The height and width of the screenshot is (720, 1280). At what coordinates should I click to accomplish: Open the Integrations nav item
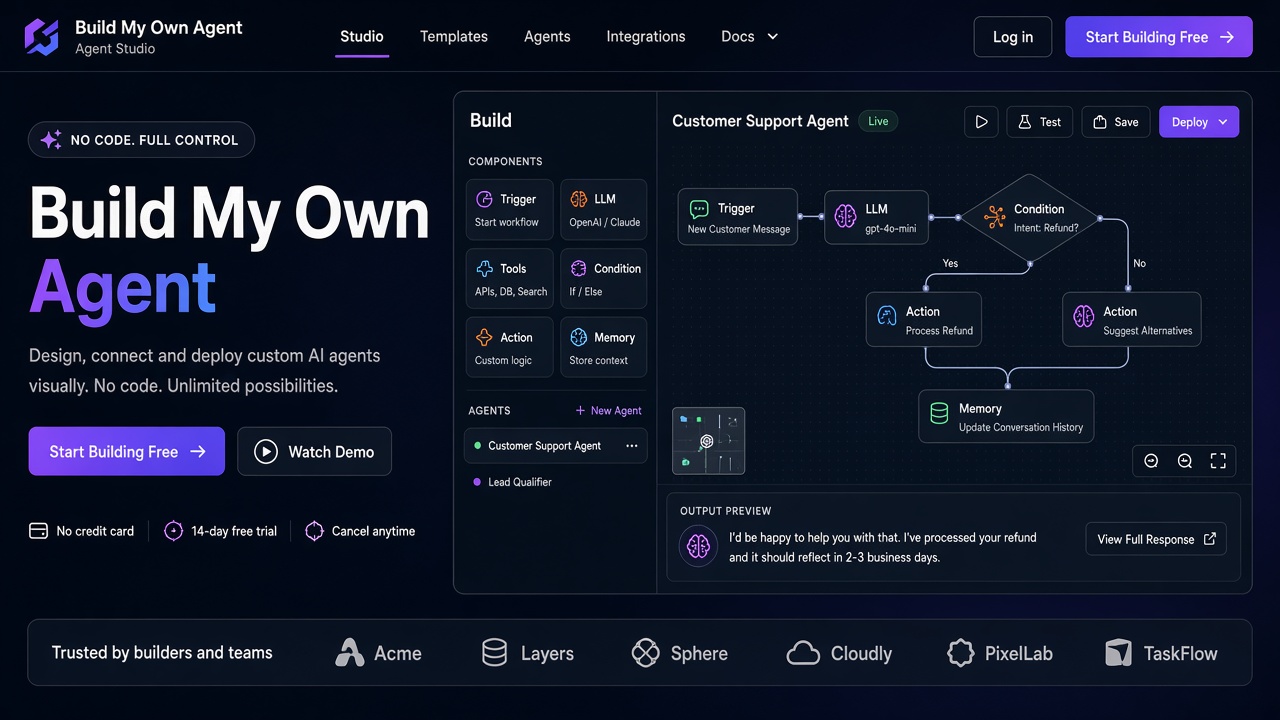(x=646, y=36)
